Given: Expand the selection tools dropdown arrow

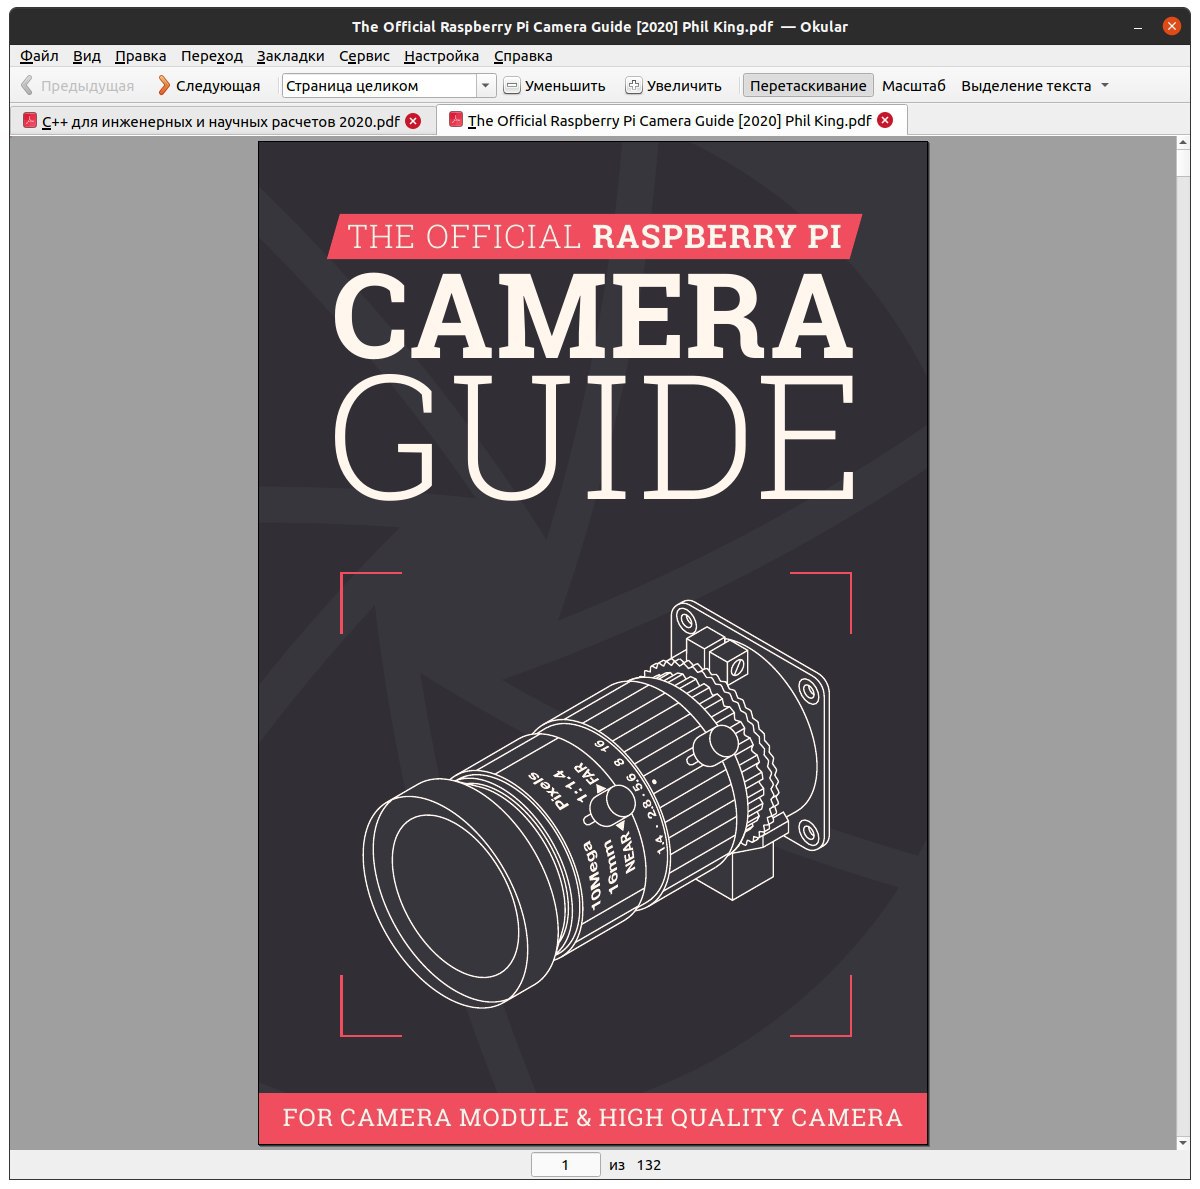Looking at the screenshot, I should (1105, 86).
